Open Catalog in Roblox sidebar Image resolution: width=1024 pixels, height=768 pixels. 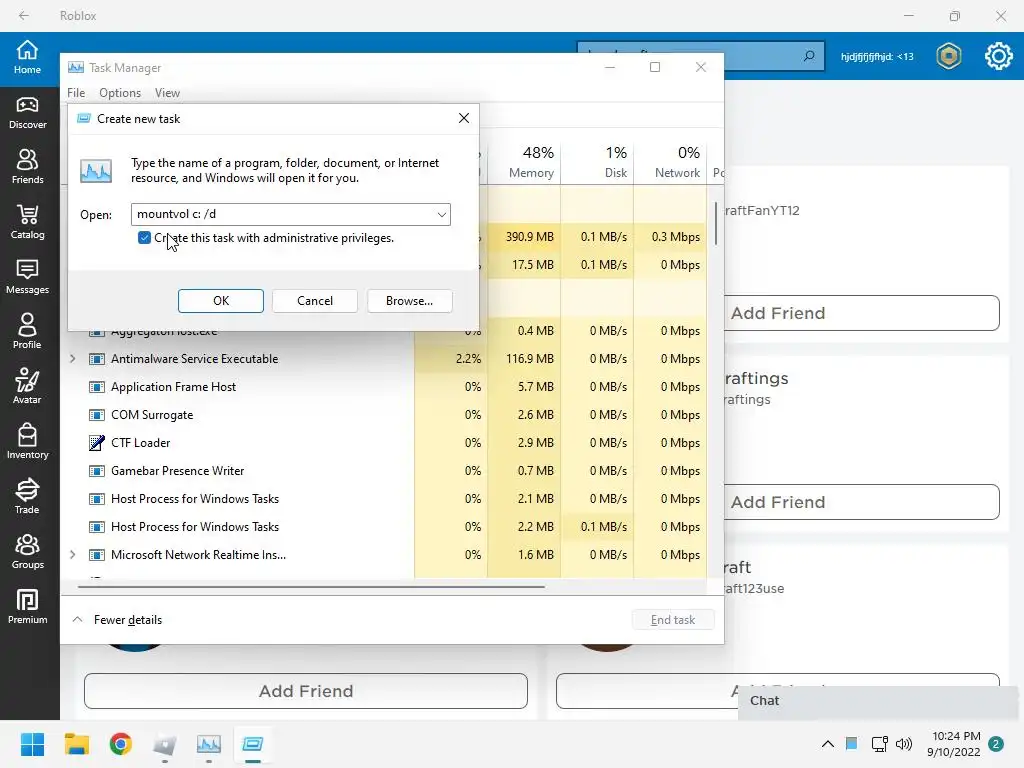(x=27, y=223)
